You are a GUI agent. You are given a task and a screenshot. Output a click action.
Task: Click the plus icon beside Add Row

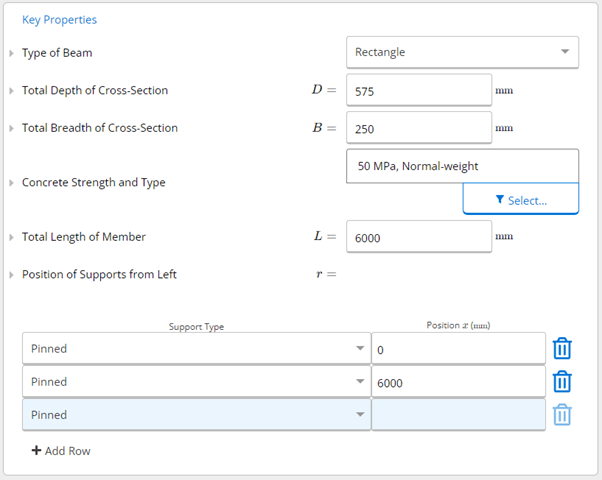(36, 450)
